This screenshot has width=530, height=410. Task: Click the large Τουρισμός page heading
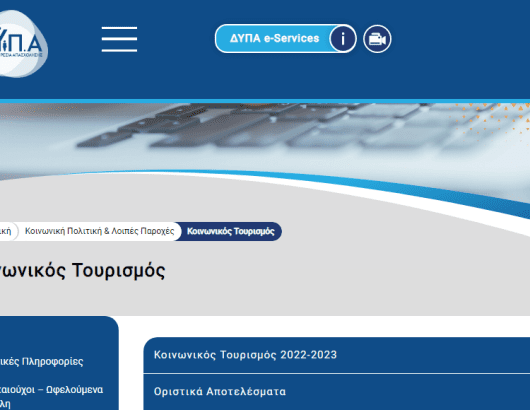[82, 270]
